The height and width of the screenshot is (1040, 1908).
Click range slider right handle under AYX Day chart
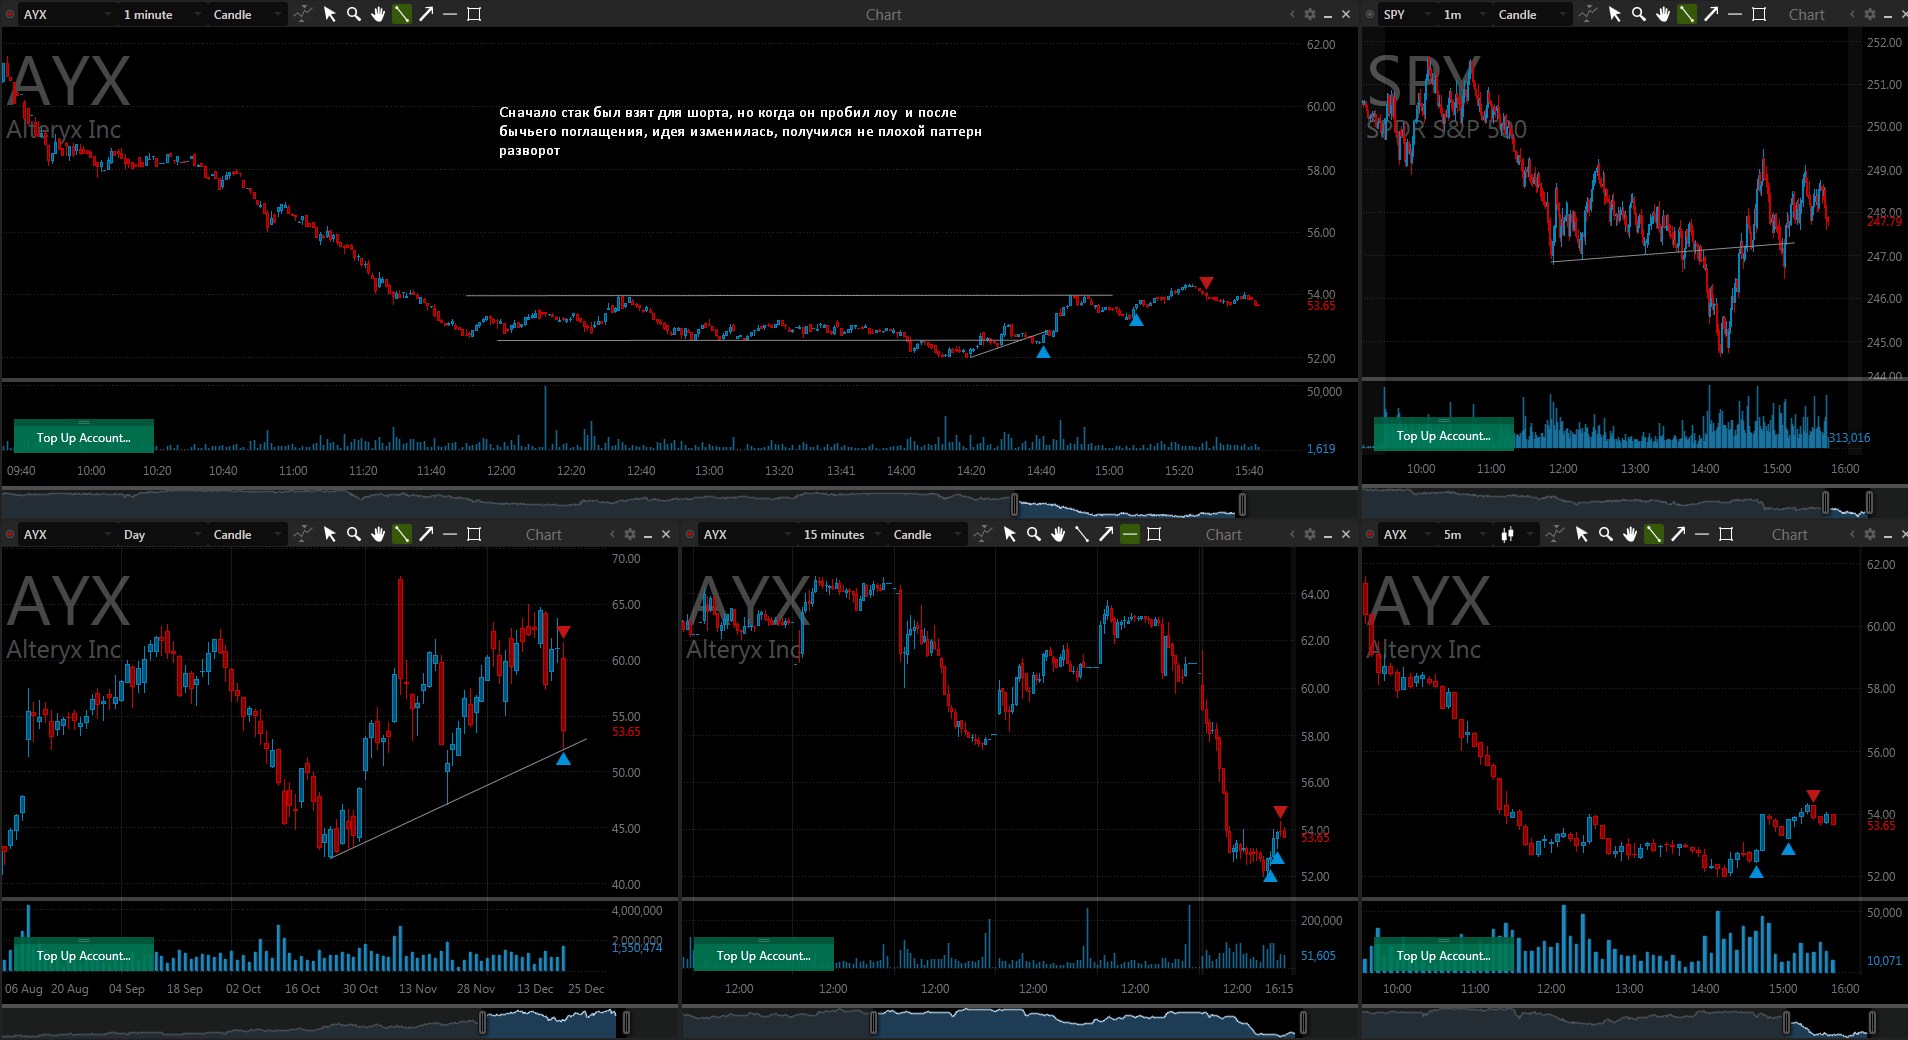(x=627, y=1022)
